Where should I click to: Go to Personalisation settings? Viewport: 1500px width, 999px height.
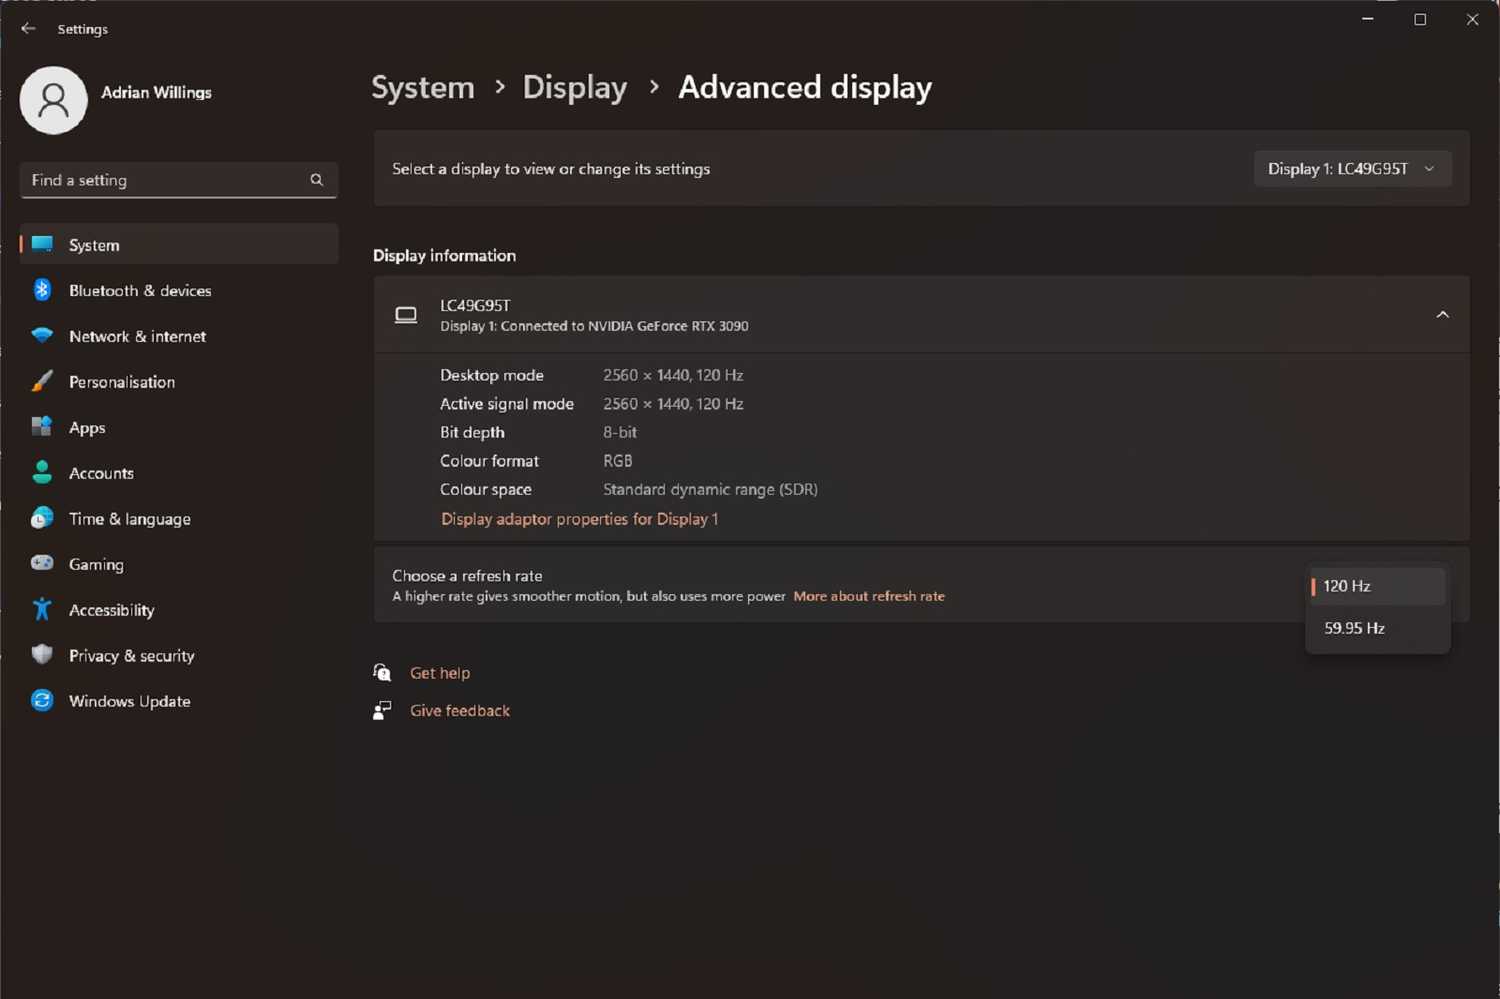pos(121,382)
